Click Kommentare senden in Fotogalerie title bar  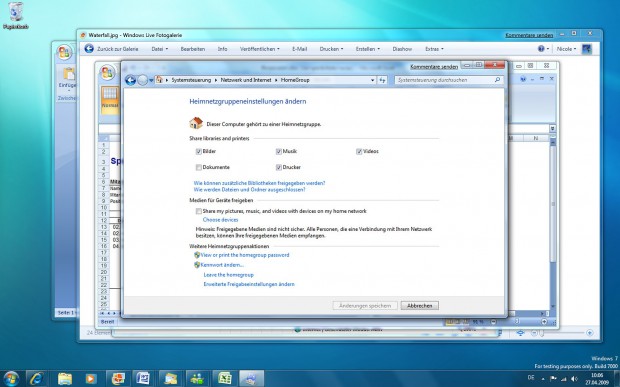tap(529, 35)
